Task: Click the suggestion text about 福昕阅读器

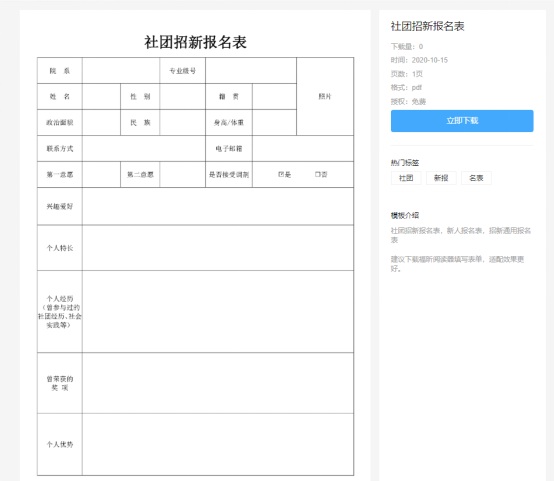Action: tap(457, 264)
